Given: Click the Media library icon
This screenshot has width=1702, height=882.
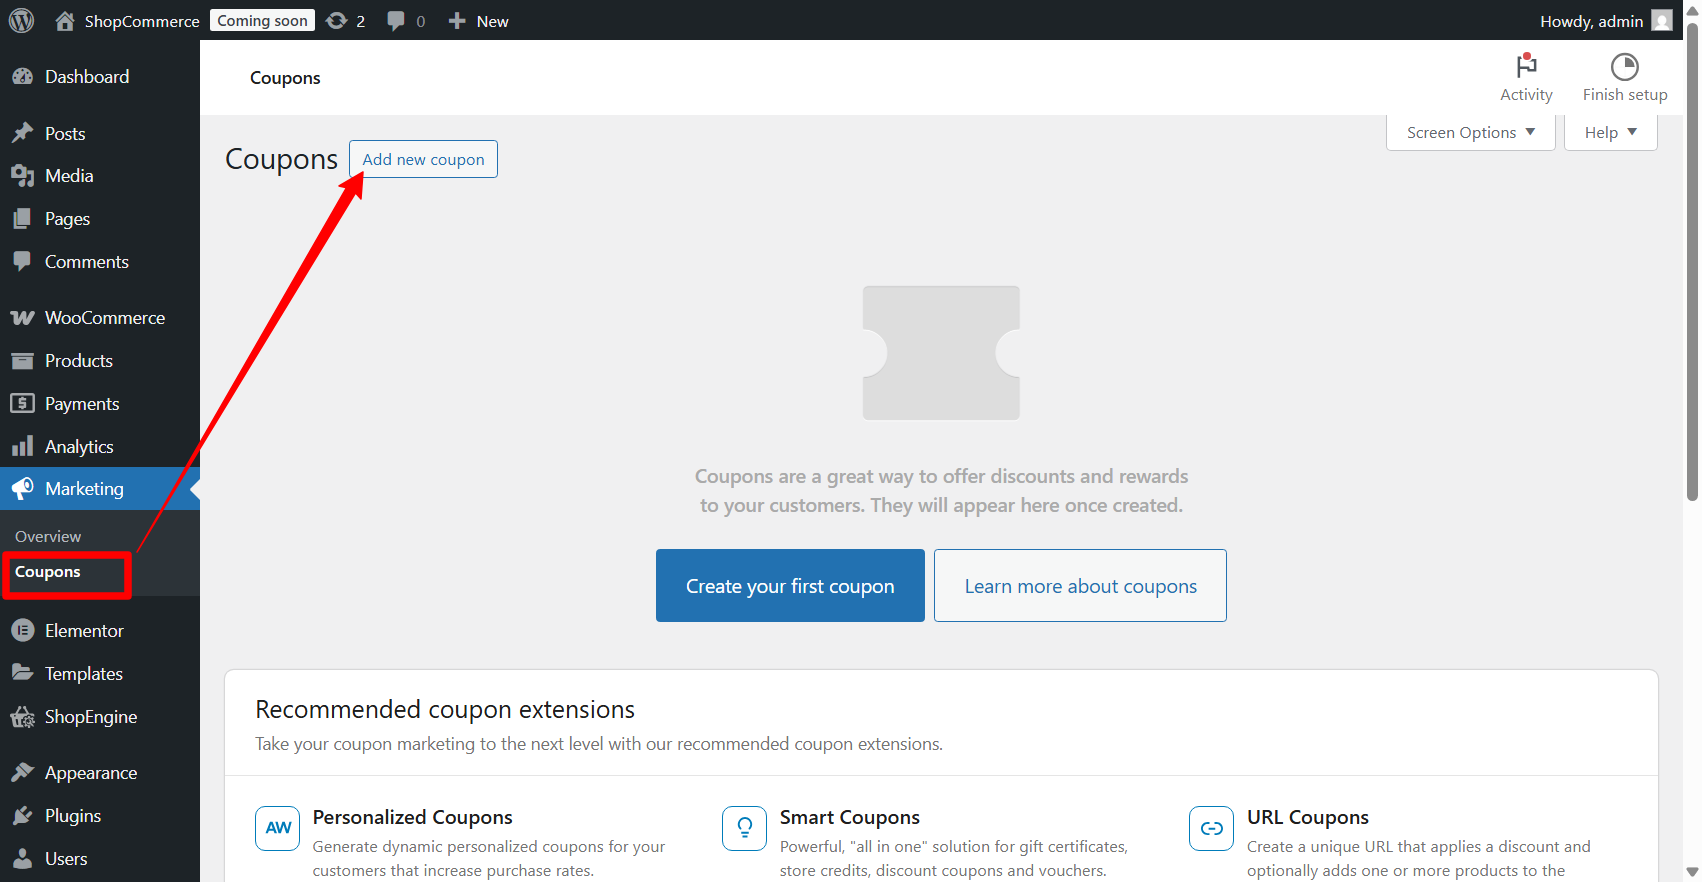Looking at the screenshot, I should coord(22,176).
